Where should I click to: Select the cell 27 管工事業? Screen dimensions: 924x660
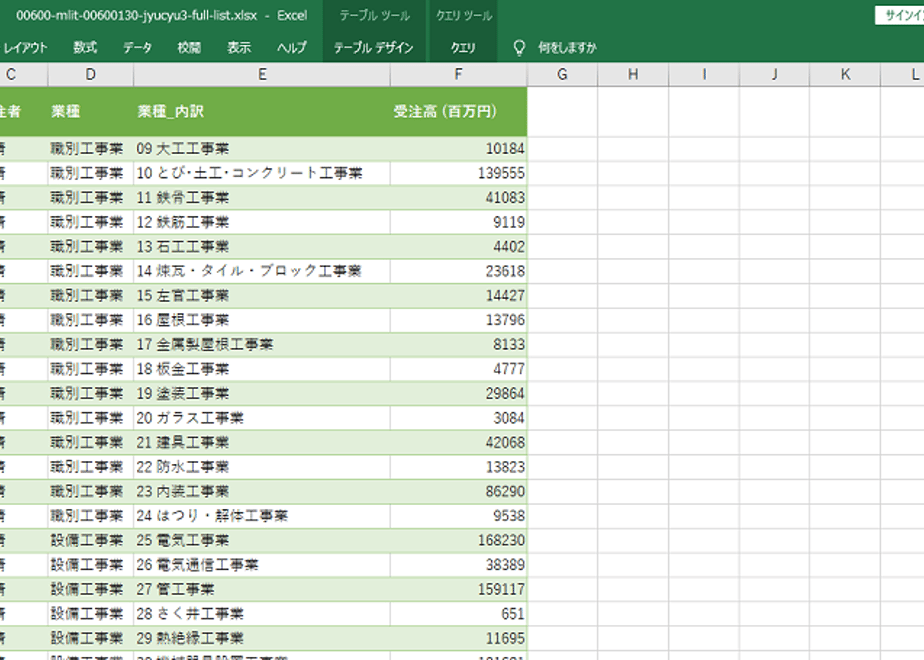[262, 589]
